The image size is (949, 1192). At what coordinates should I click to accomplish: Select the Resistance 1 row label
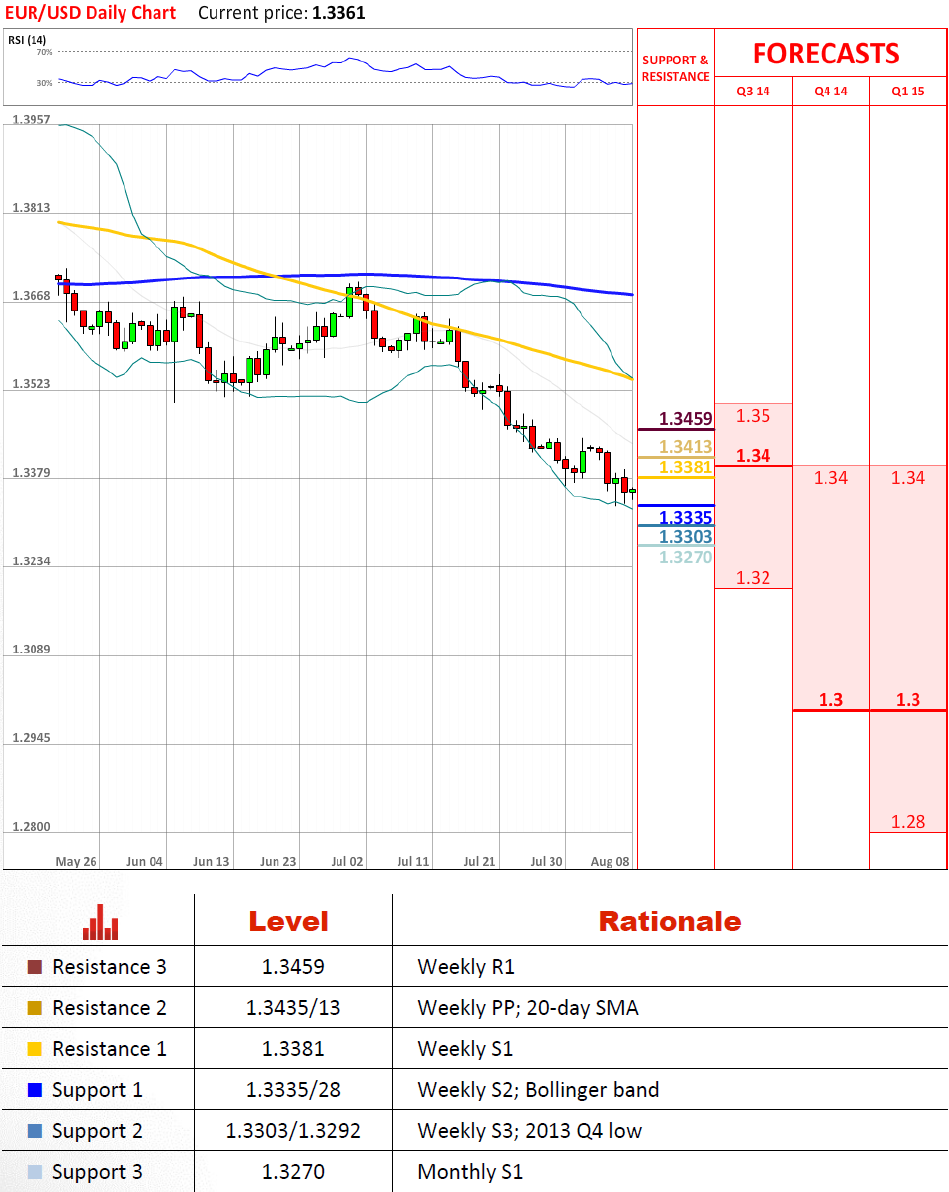click(109, 1049)
